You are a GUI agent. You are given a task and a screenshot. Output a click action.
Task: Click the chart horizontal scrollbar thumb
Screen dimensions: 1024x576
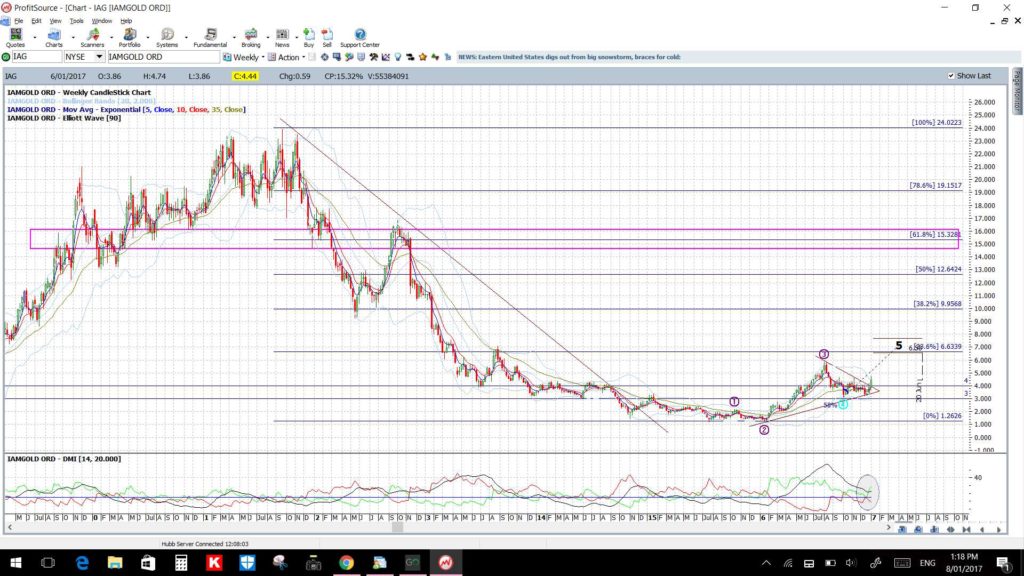(x=397, y=528)
